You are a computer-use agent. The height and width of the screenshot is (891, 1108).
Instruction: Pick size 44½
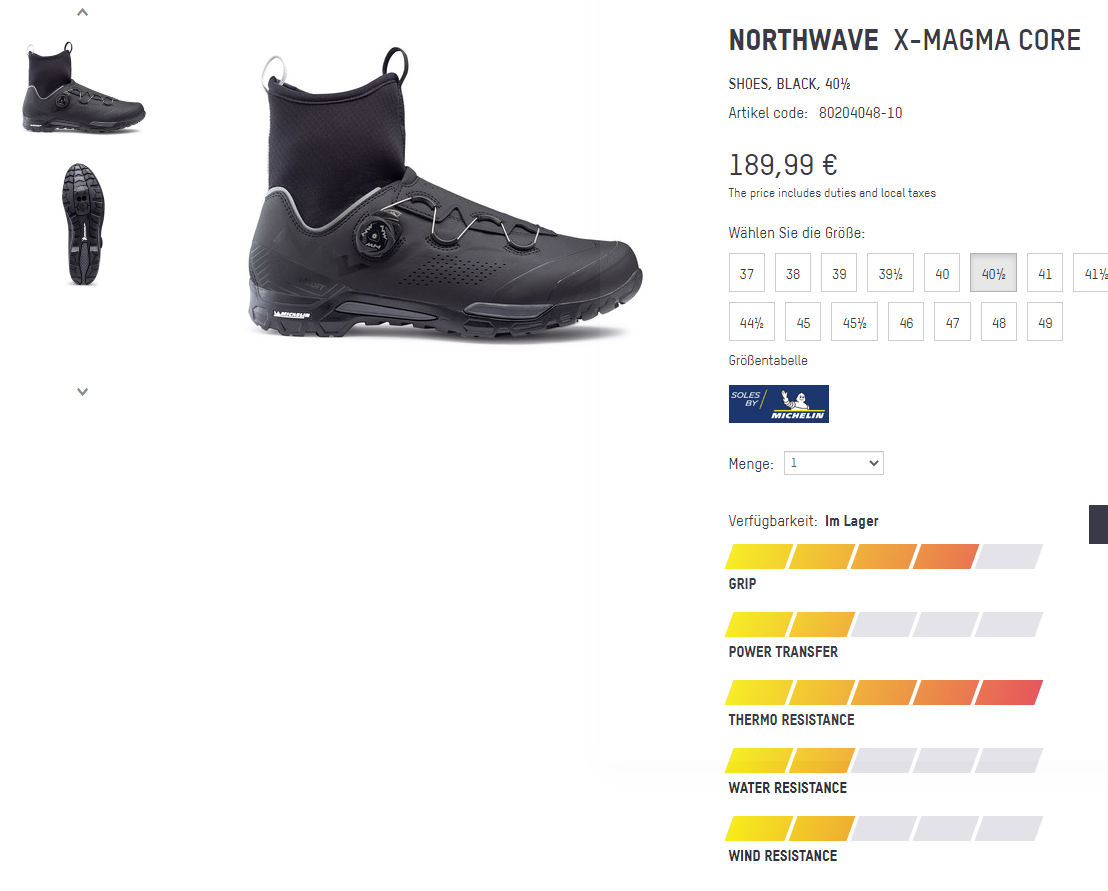[x=752, y=322]
